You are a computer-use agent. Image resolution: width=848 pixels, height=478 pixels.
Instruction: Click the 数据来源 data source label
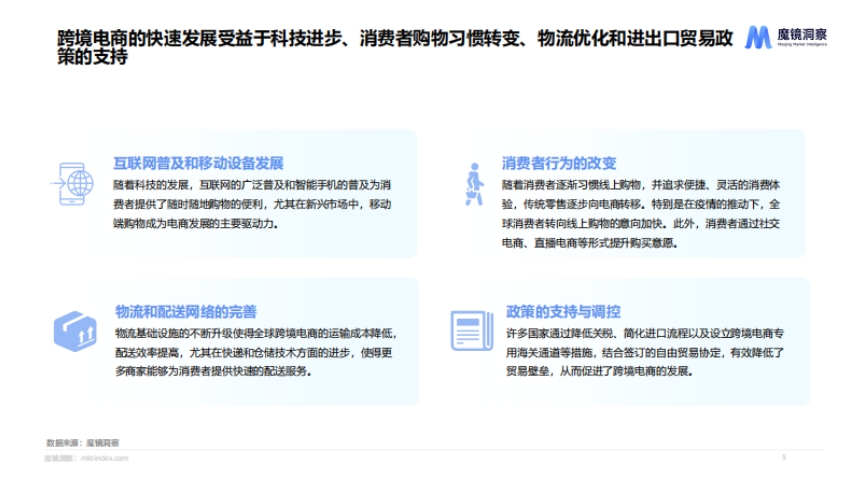point(63,441)
